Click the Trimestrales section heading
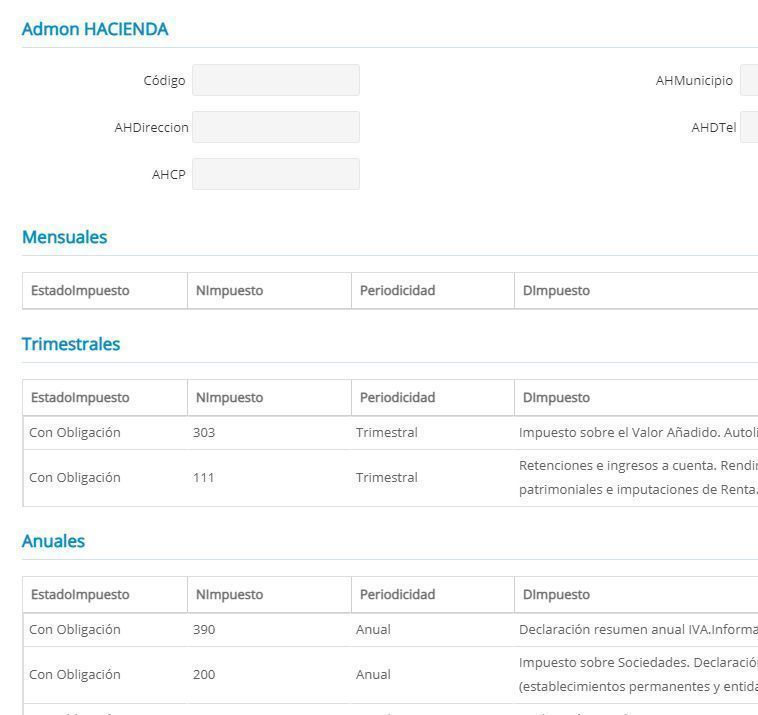The width and height of the screenshot is (758, 715). click(x=71, y=344)
